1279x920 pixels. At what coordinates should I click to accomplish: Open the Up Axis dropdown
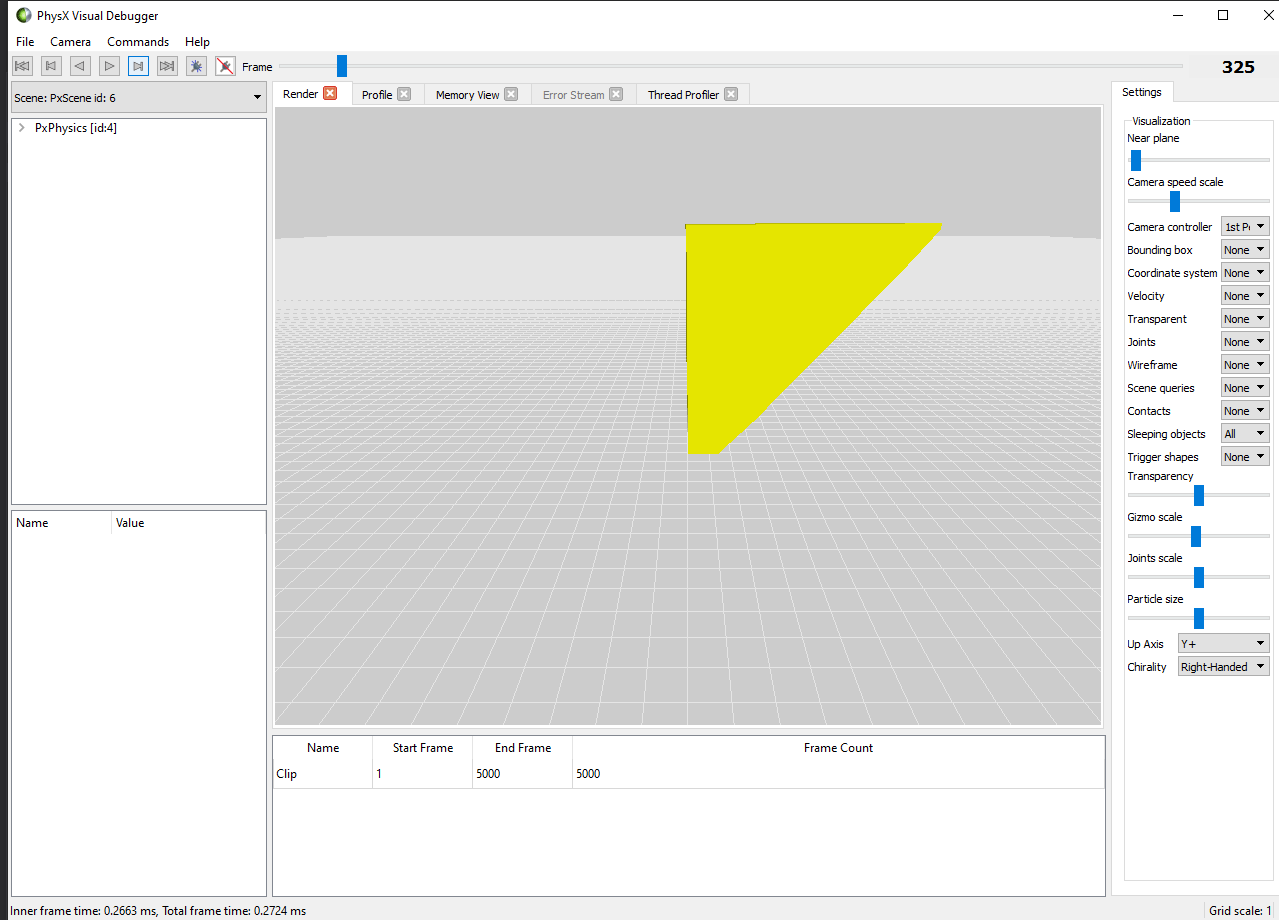pyautogui.click(x=1223, y=643)
